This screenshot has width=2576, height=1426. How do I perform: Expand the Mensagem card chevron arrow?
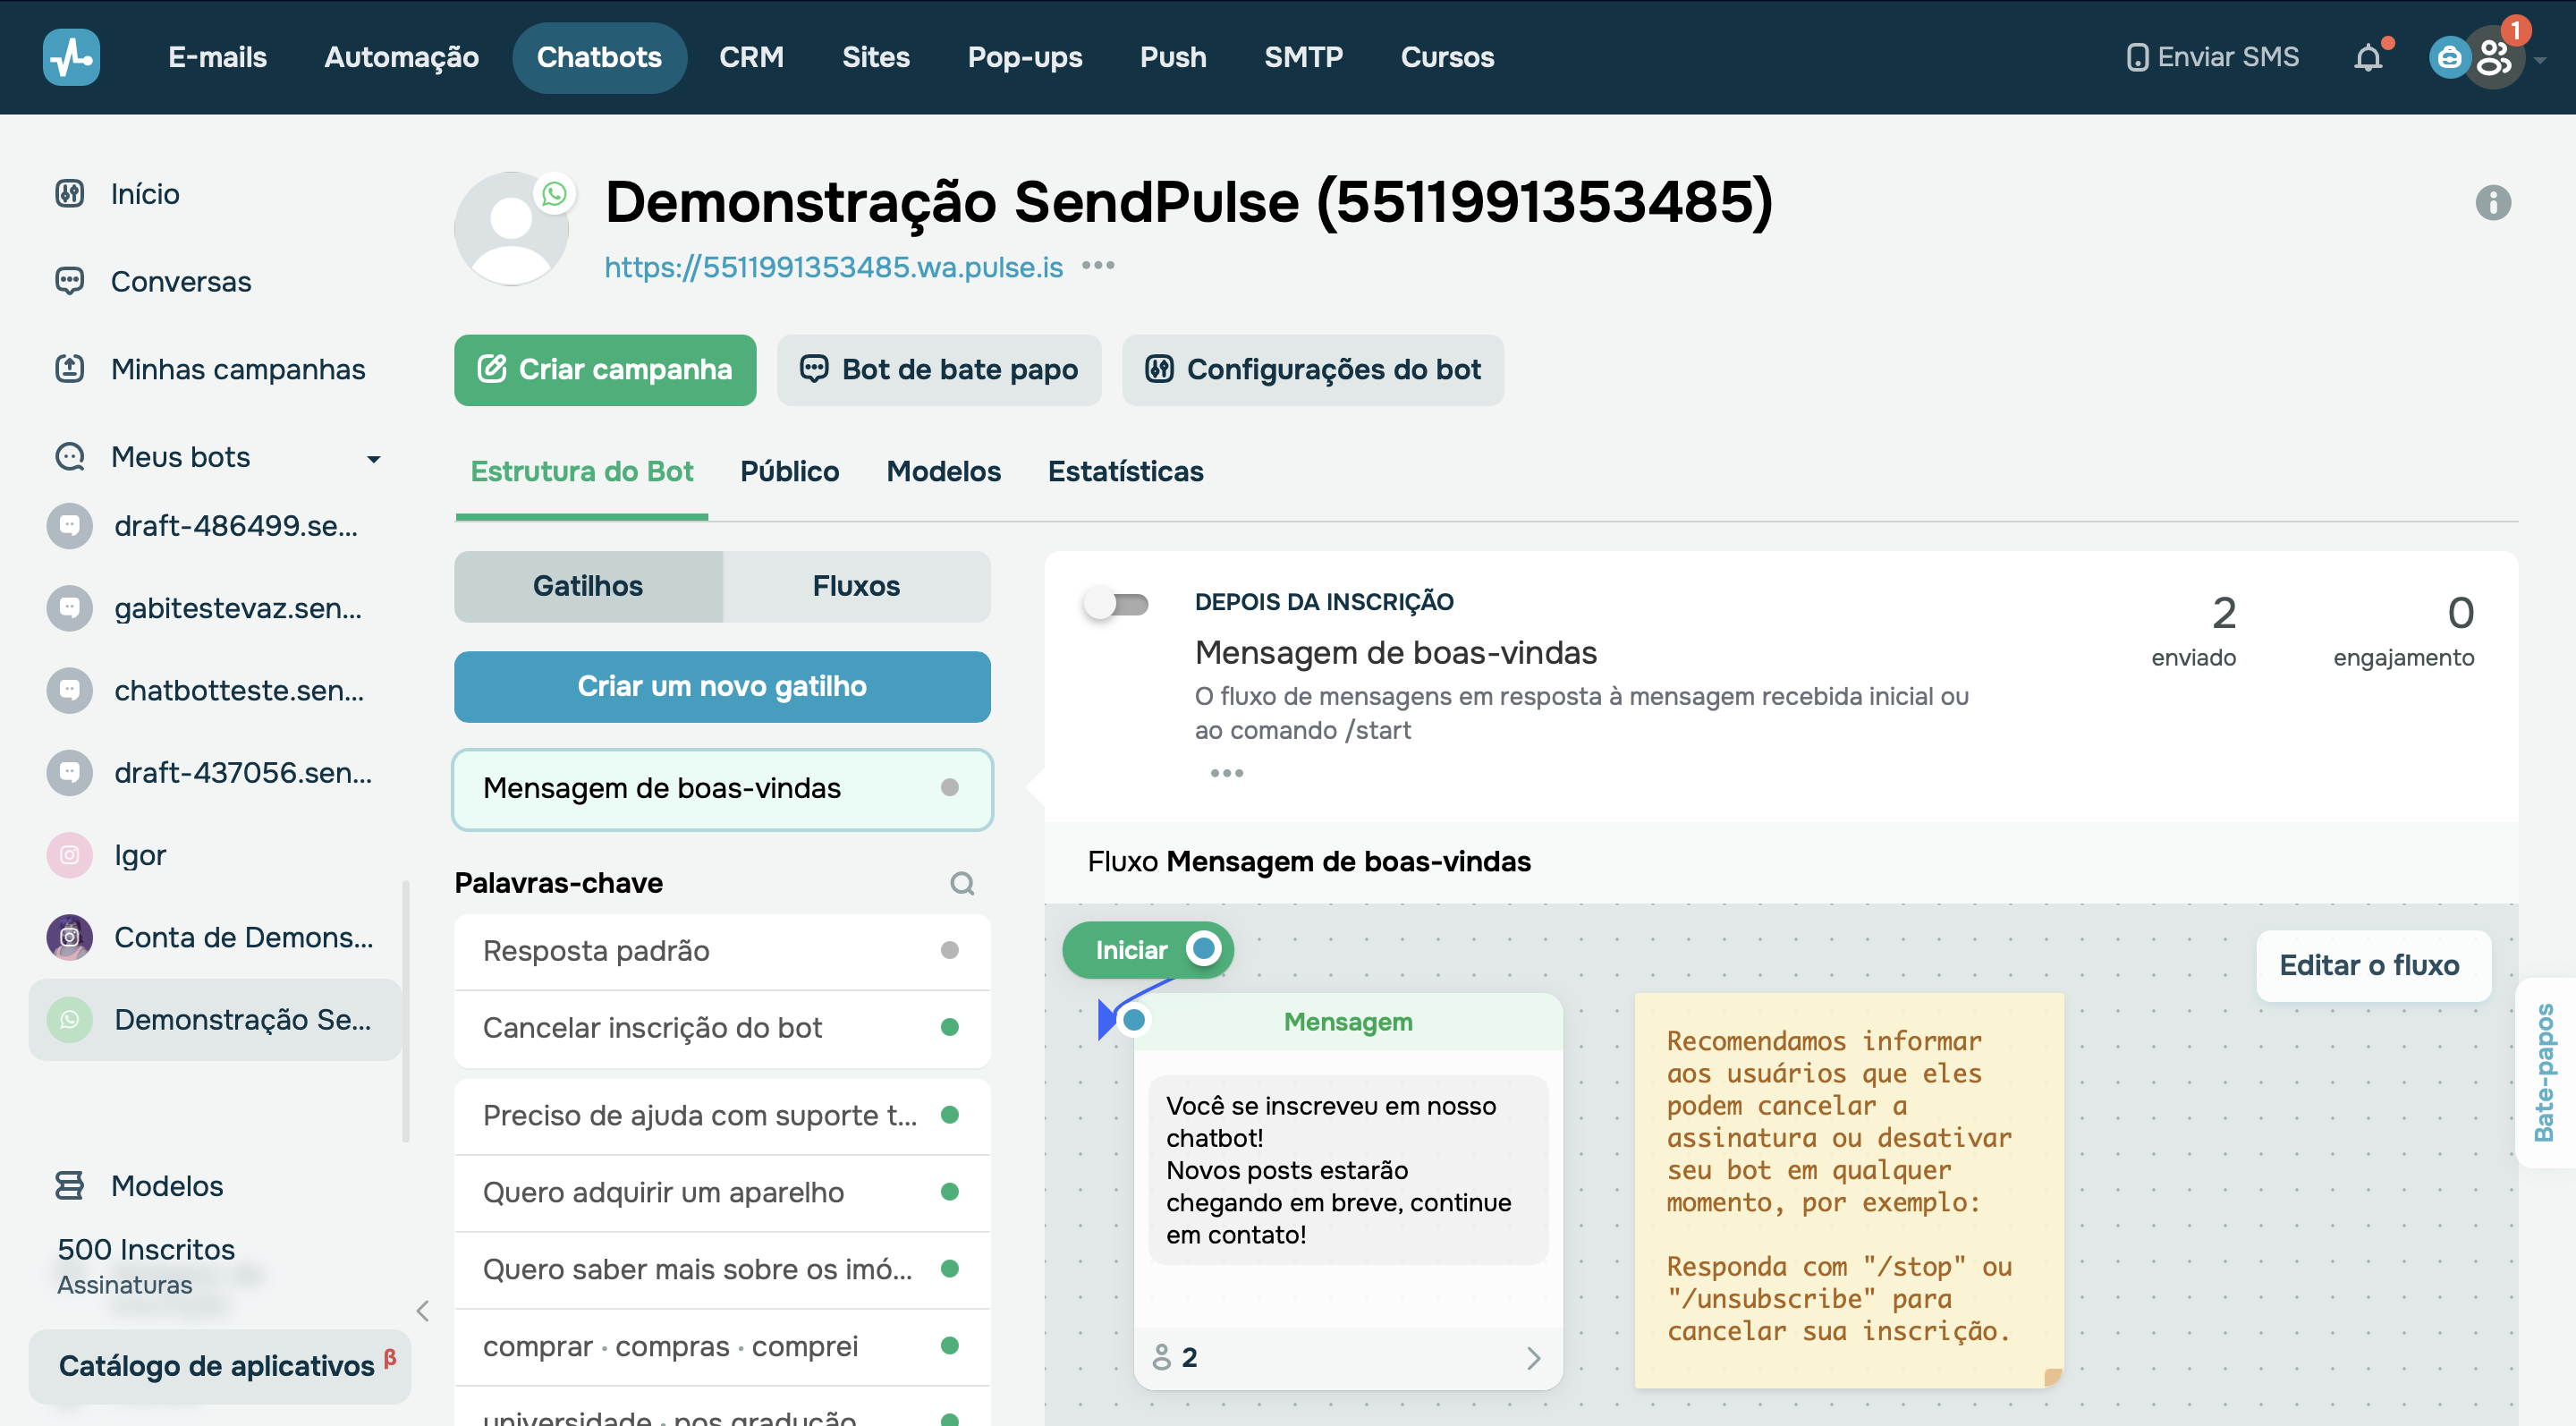(x=1534, y=1358)
